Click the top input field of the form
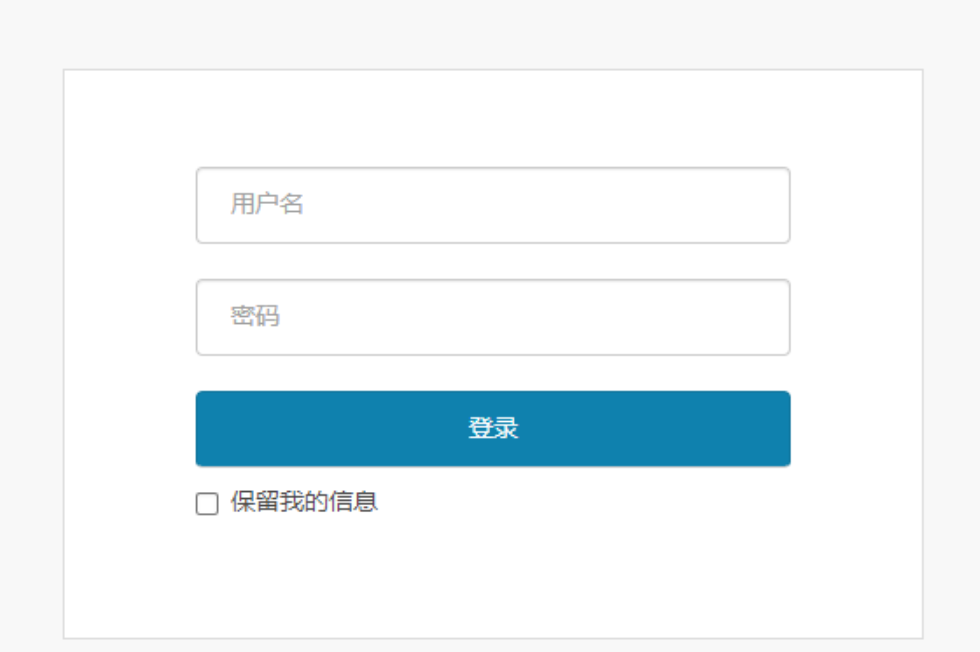The height and width of the screenshot is (652, 980). pyautogui.click(x=492, y=204)
